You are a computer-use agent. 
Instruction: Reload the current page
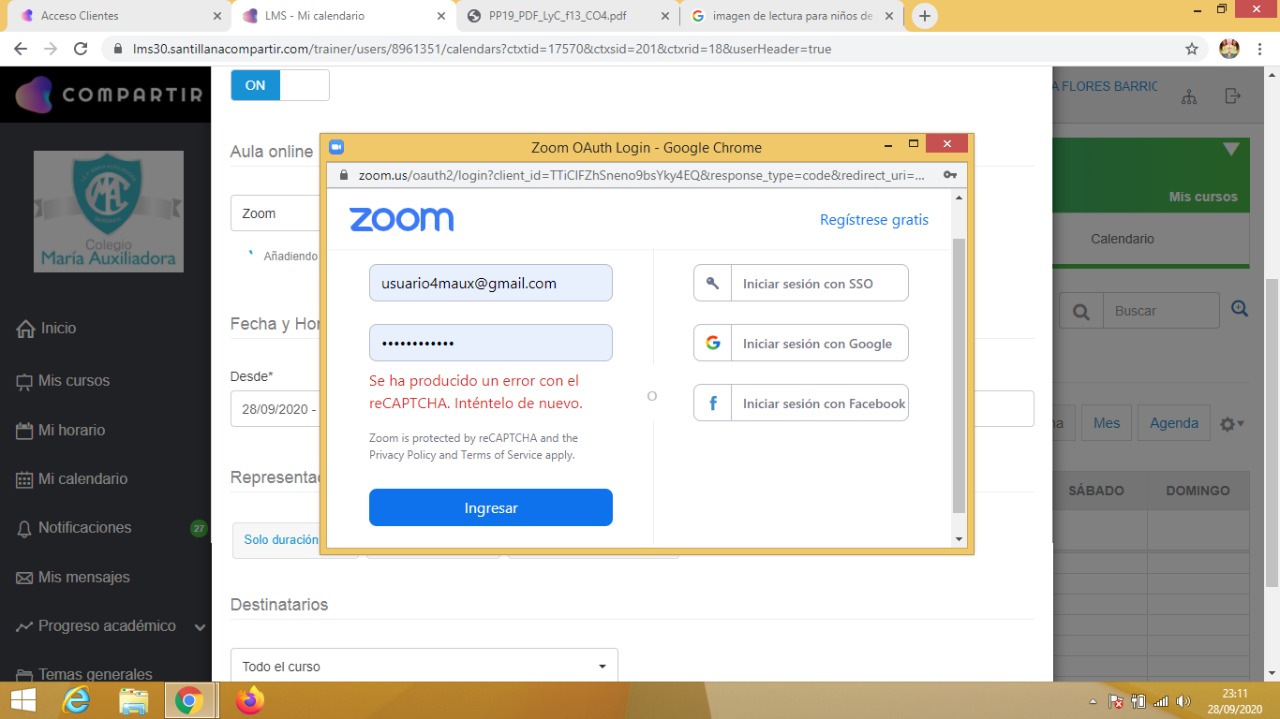[x=81, y=49]
